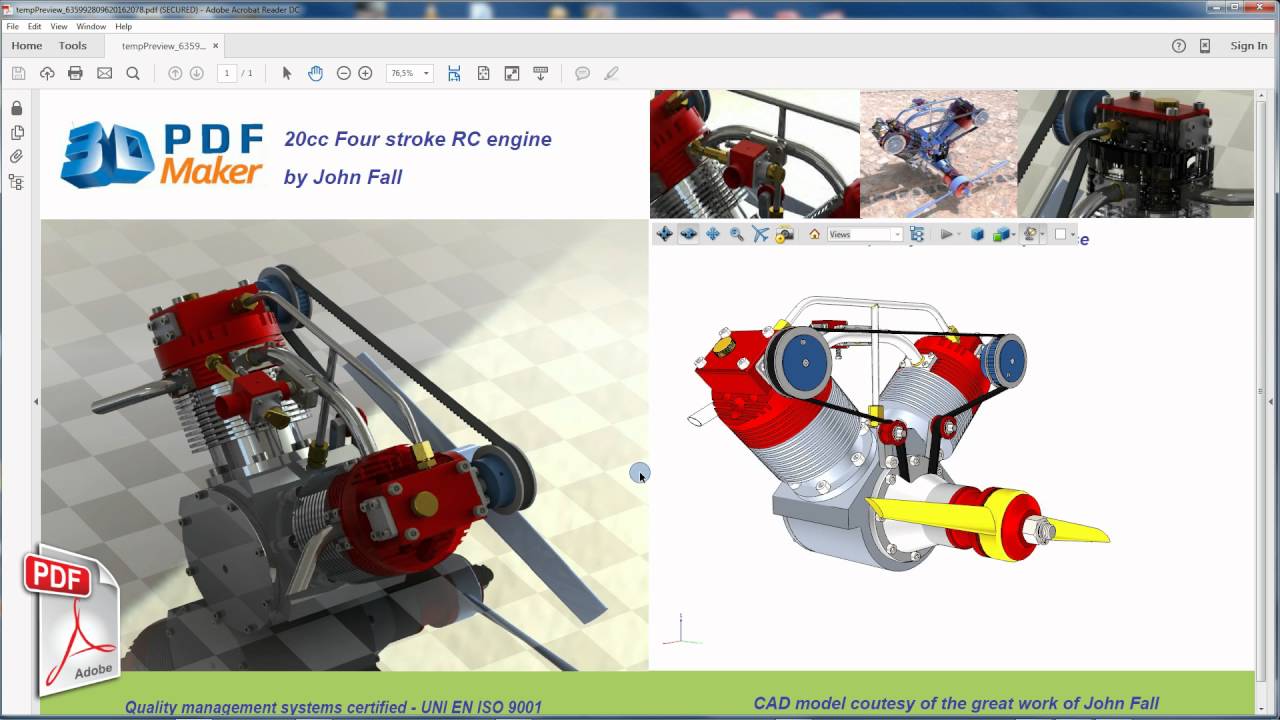Open the Find text magnifier
Screen dimensions: 1280x720
(133, 73)
